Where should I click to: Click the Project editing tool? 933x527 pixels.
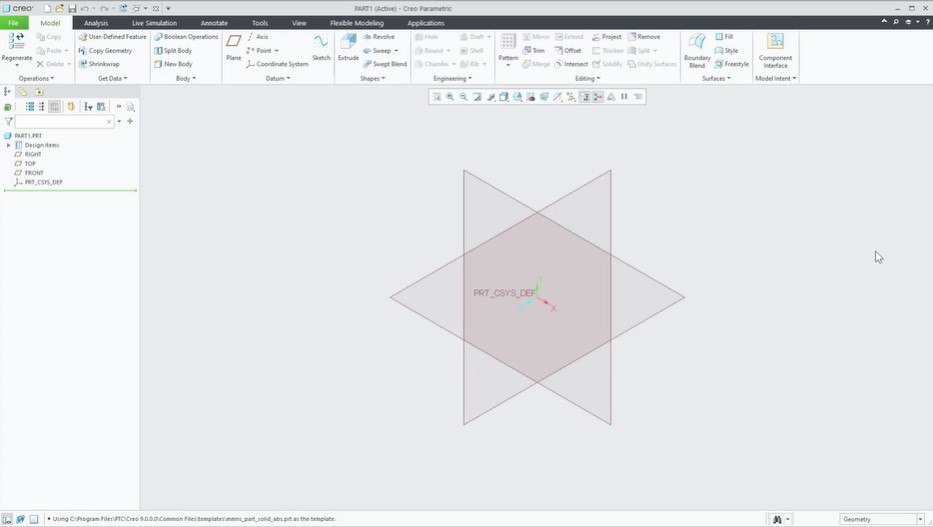click(606, 37)
